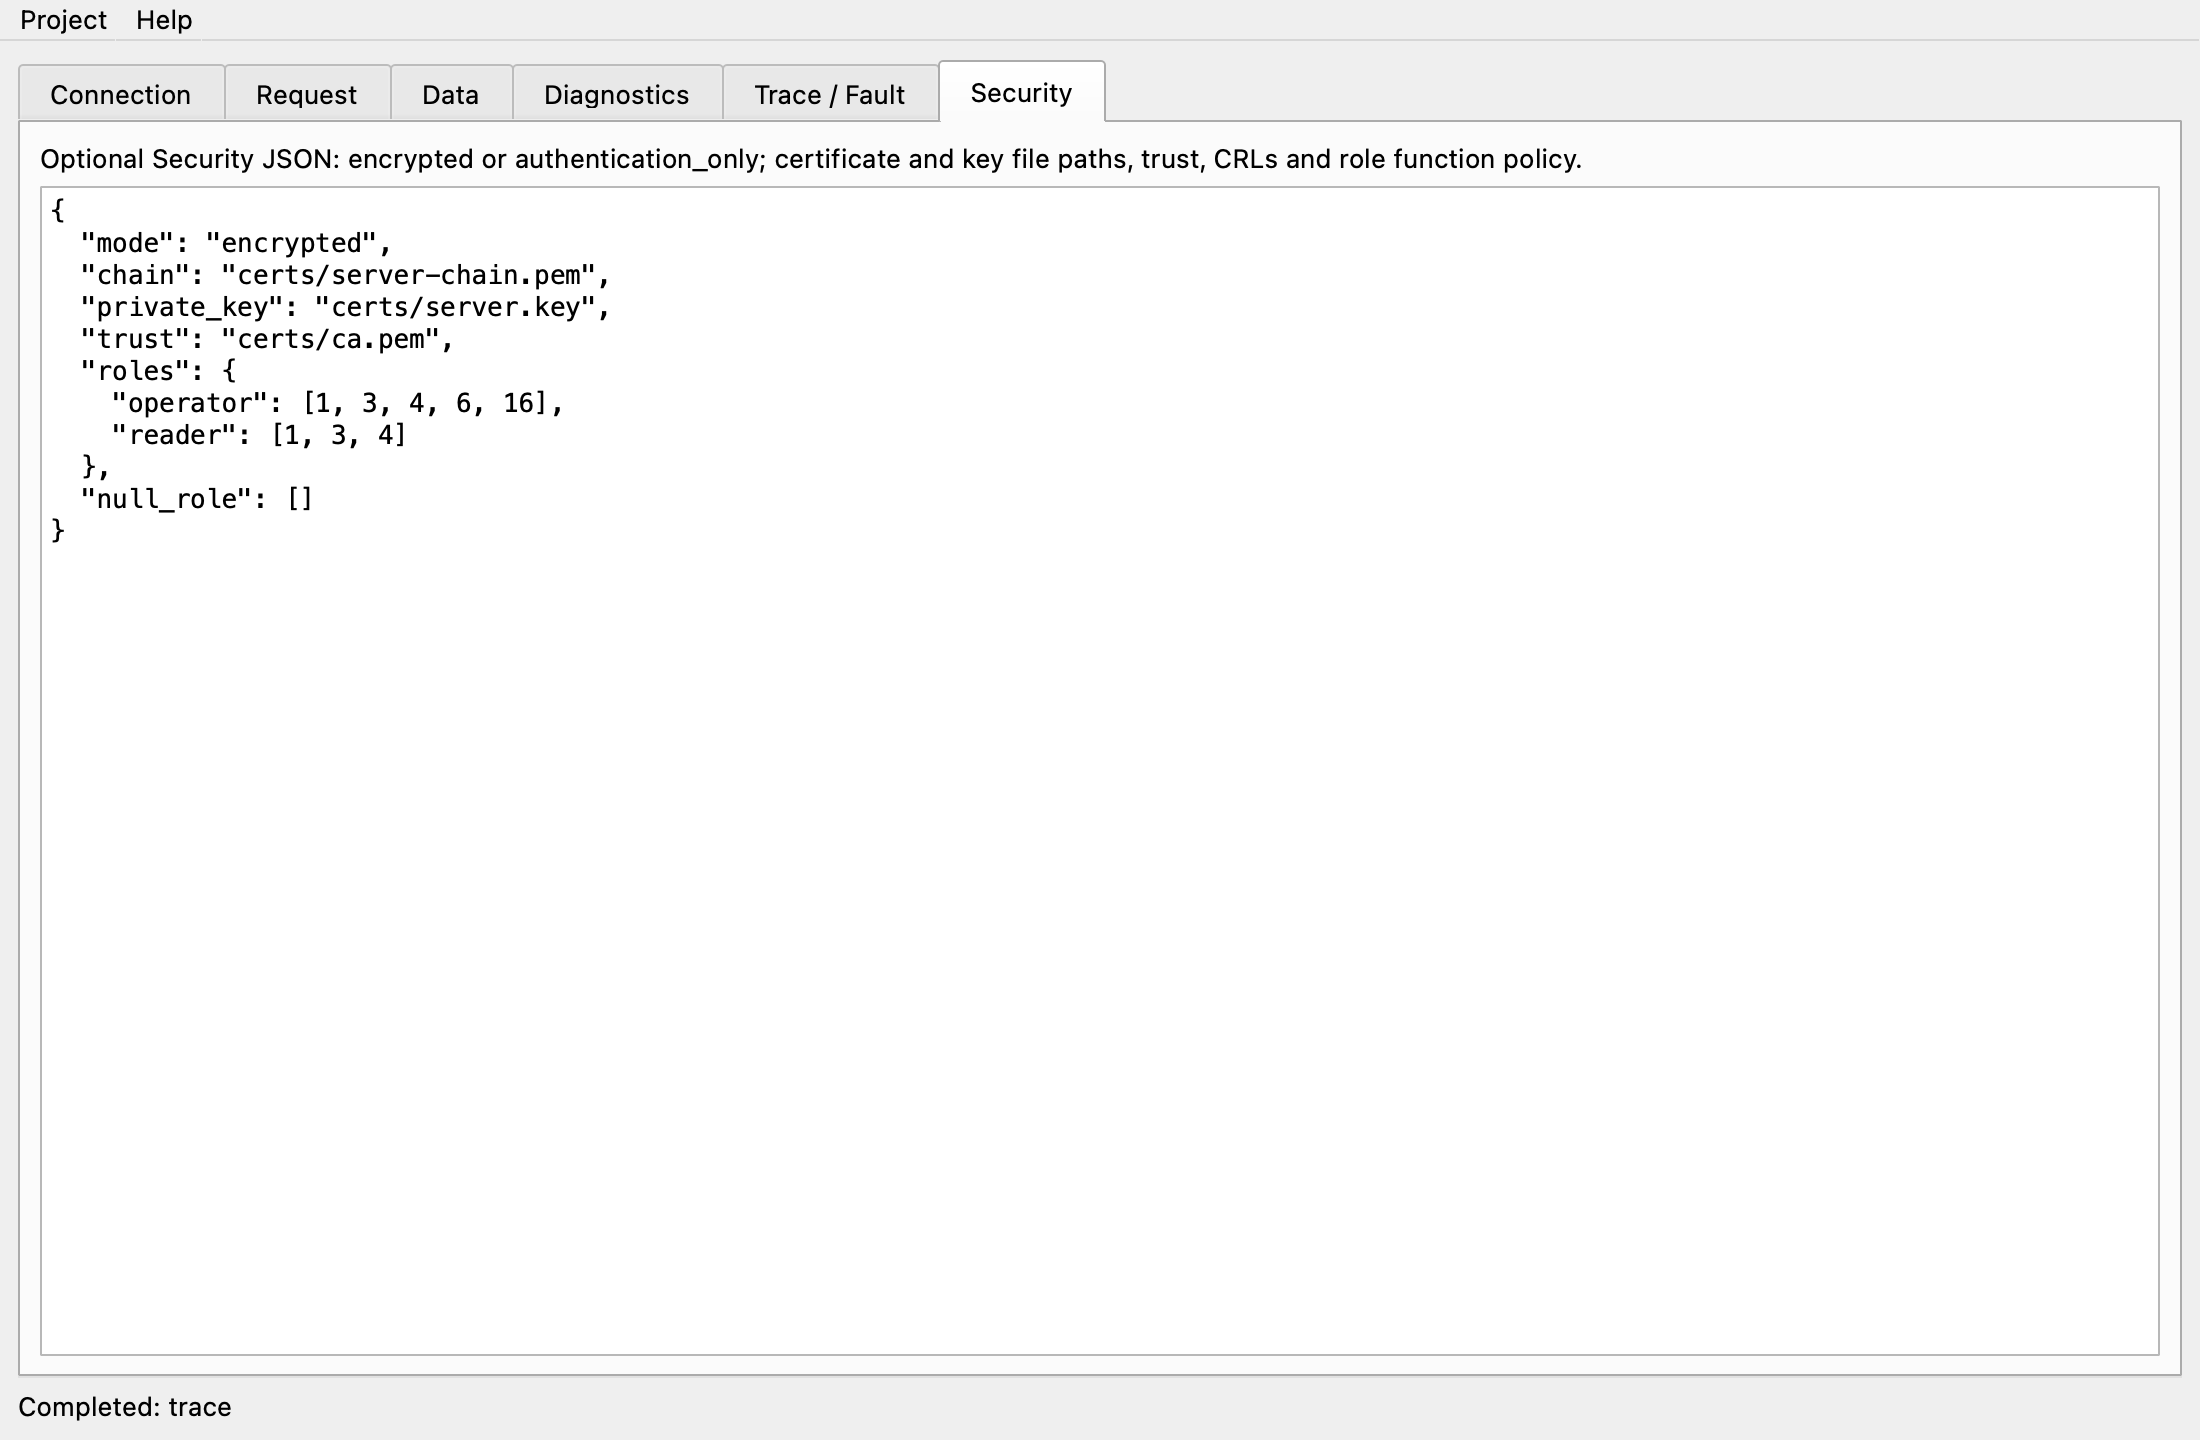The height and width of the screenshot is (1440, 2200).
Task: Click the Optional Security JSON description label
Action: coord(811,159)
